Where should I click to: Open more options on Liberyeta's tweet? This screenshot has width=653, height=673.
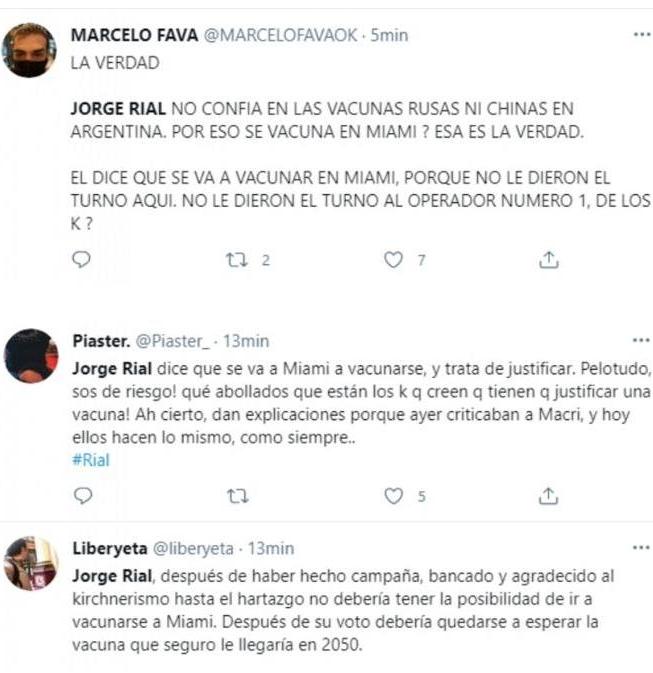[641, 548]
